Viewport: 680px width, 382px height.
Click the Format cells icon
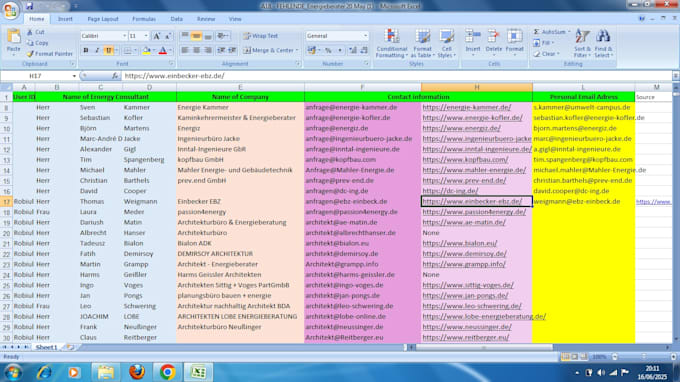[514, 36]
